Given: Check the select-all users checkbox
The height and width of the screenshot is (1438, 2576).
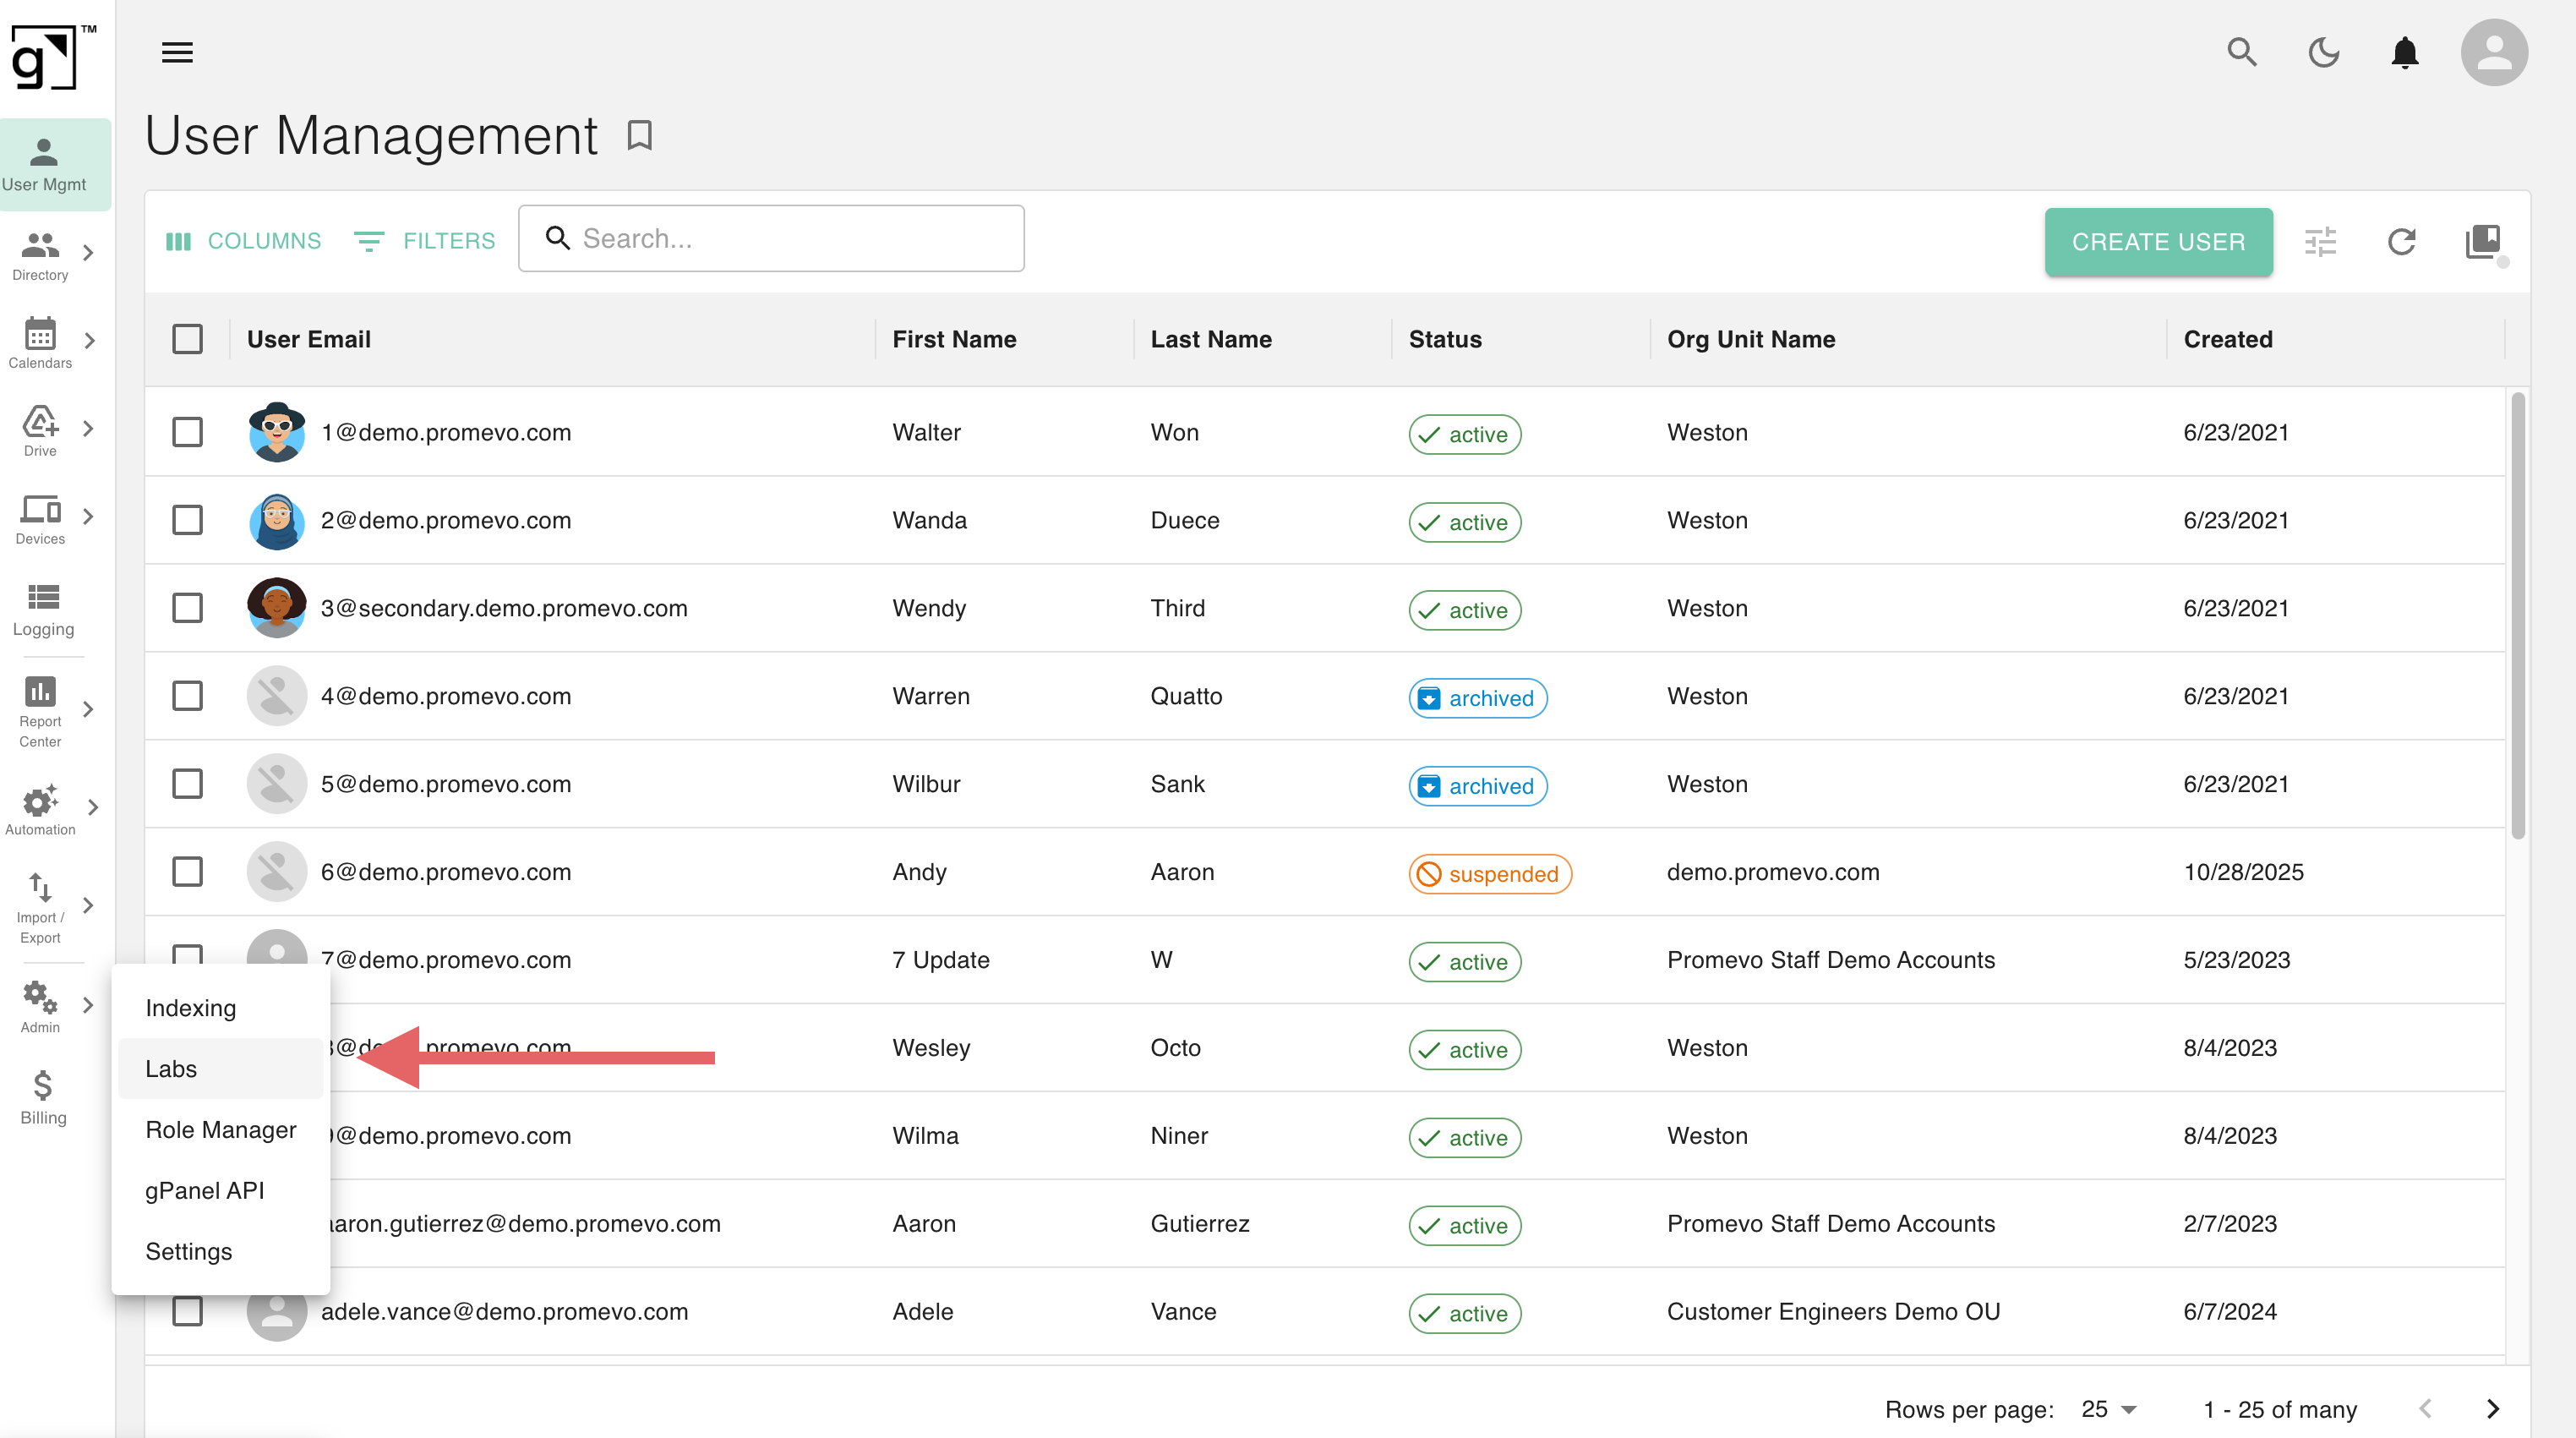Looking at the screenshot, I should tap(187, 339).
